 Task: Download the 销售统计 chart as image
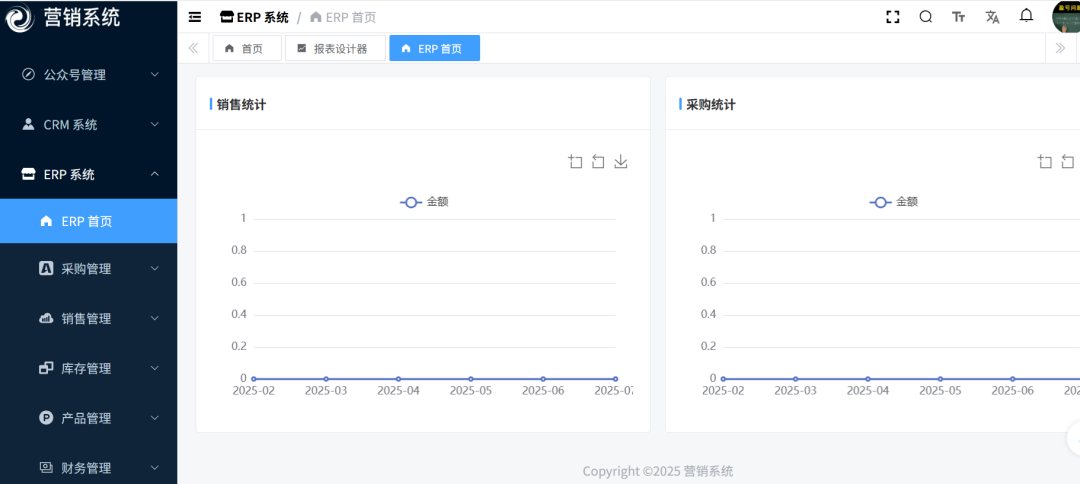click(x=621, y=162)
